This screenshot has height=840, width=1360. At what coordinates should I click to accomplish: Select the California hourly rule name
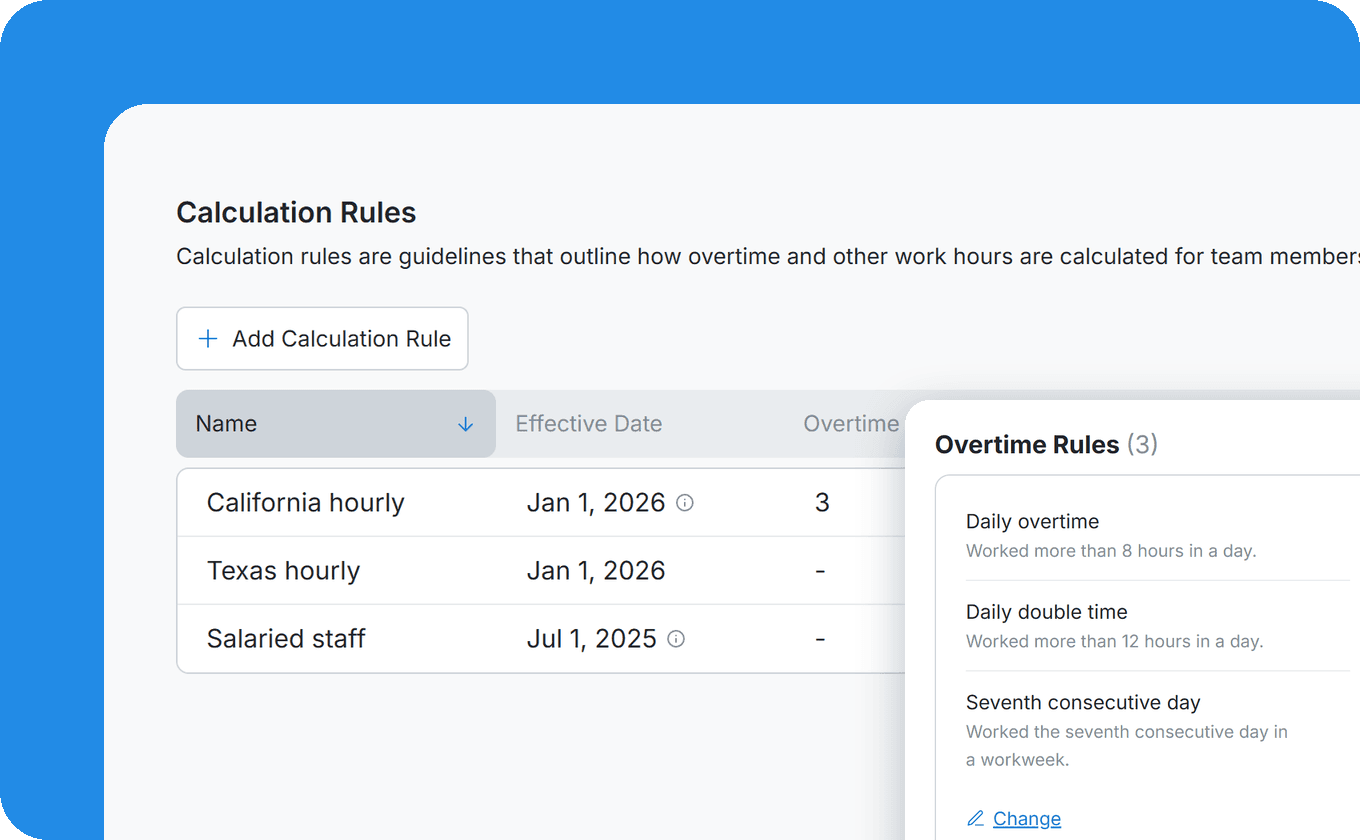pos(306,502)
